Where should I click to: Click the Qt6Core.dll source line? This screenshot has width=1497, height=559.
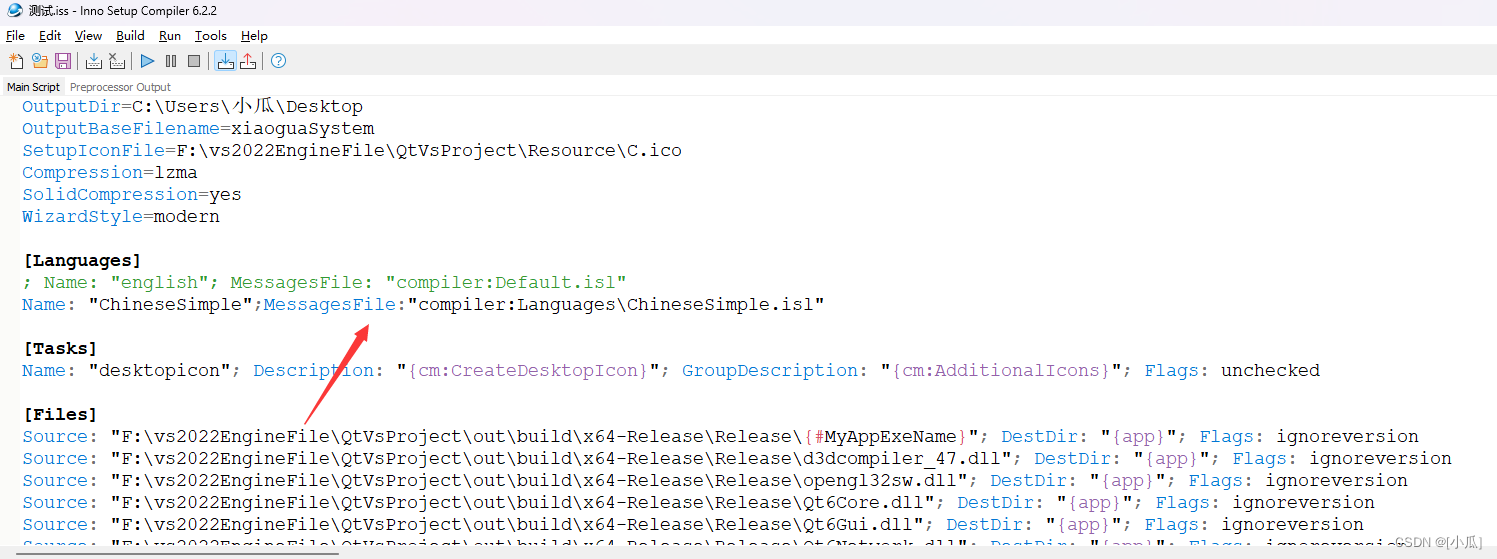(698, 502)
